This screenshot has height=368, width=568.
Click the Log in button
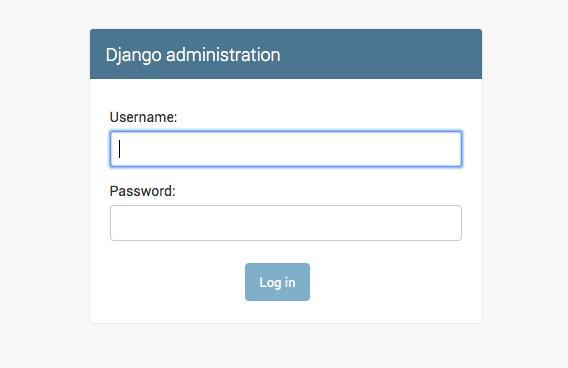point(277,282)
